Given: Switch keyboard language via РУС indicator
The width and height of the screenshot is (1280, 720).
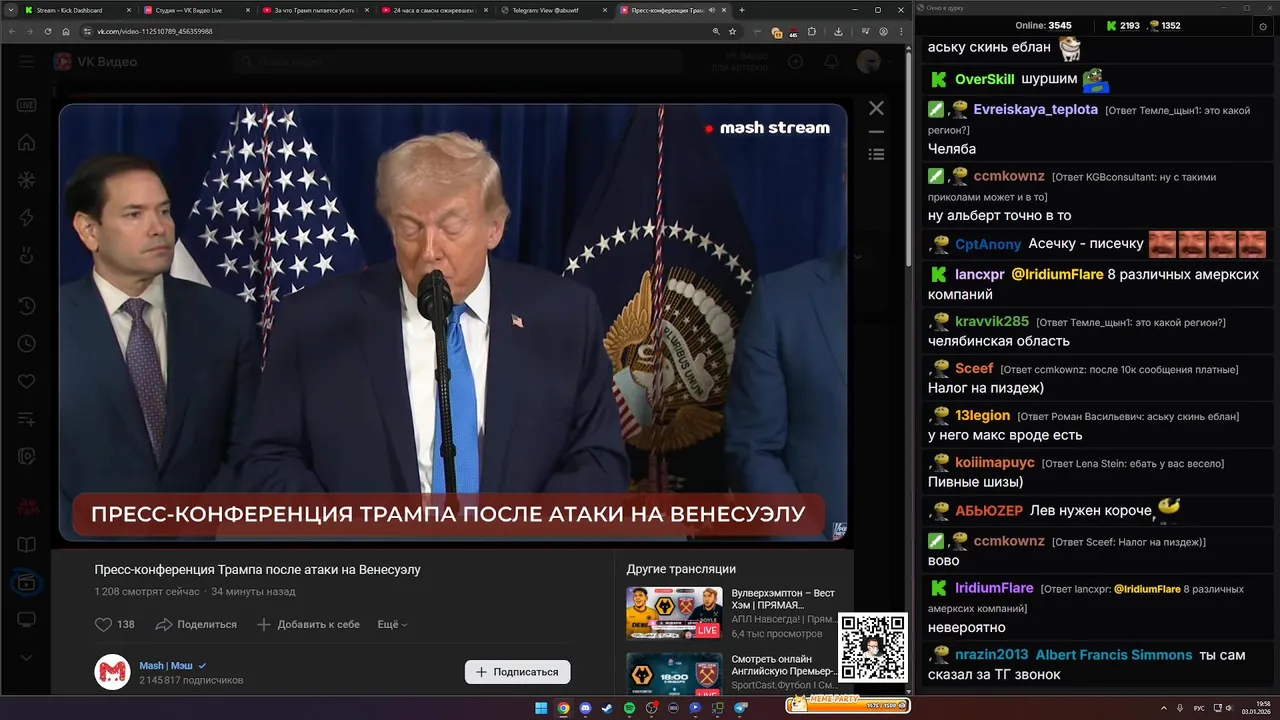Looking at the screenshot, I should [x=1199, y=708].
